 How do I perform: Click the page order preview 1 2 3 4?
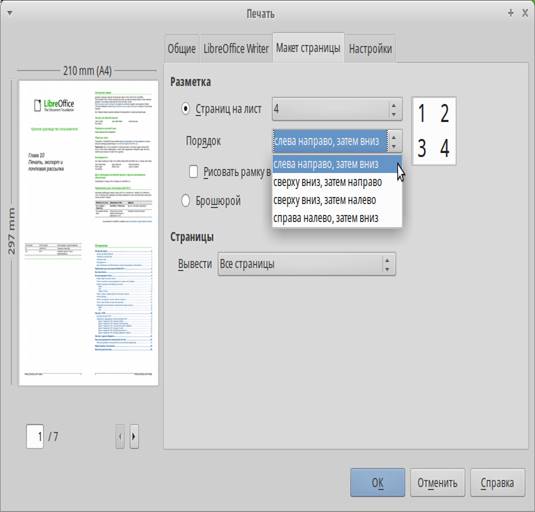click(x=434, y=131)
